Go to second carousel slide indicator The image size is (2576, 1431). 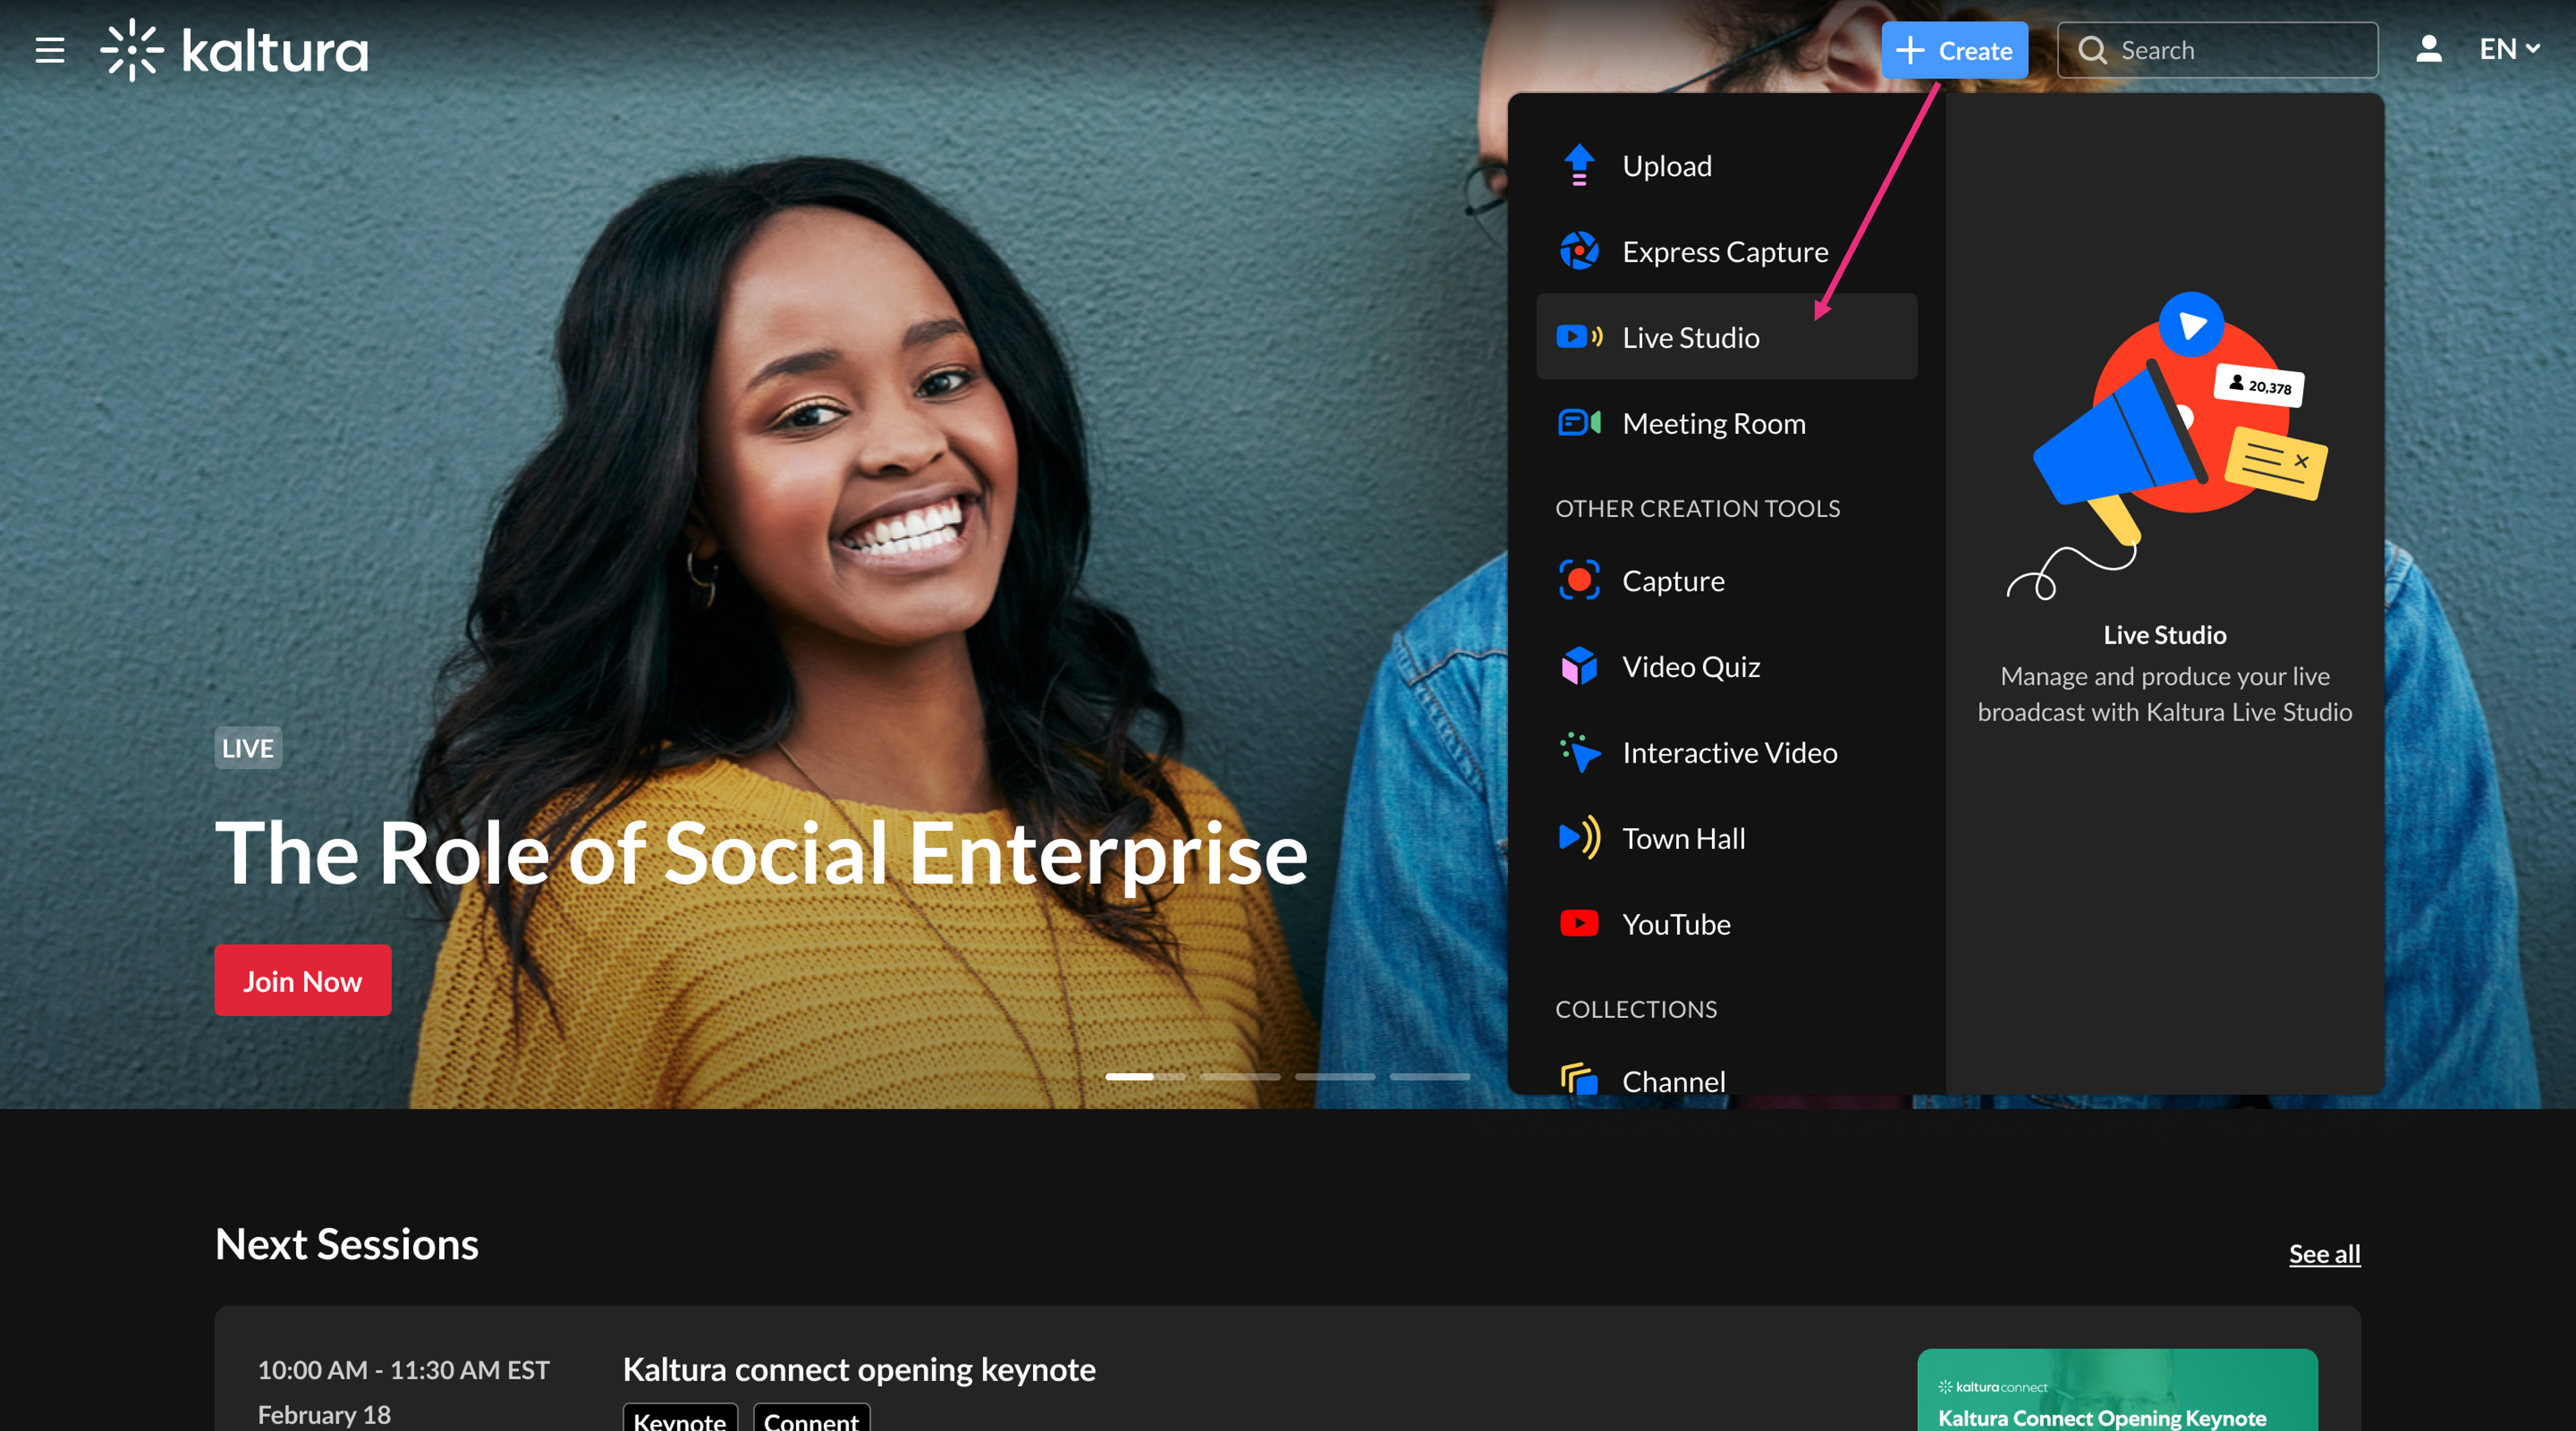[x=1240, y=1076]
